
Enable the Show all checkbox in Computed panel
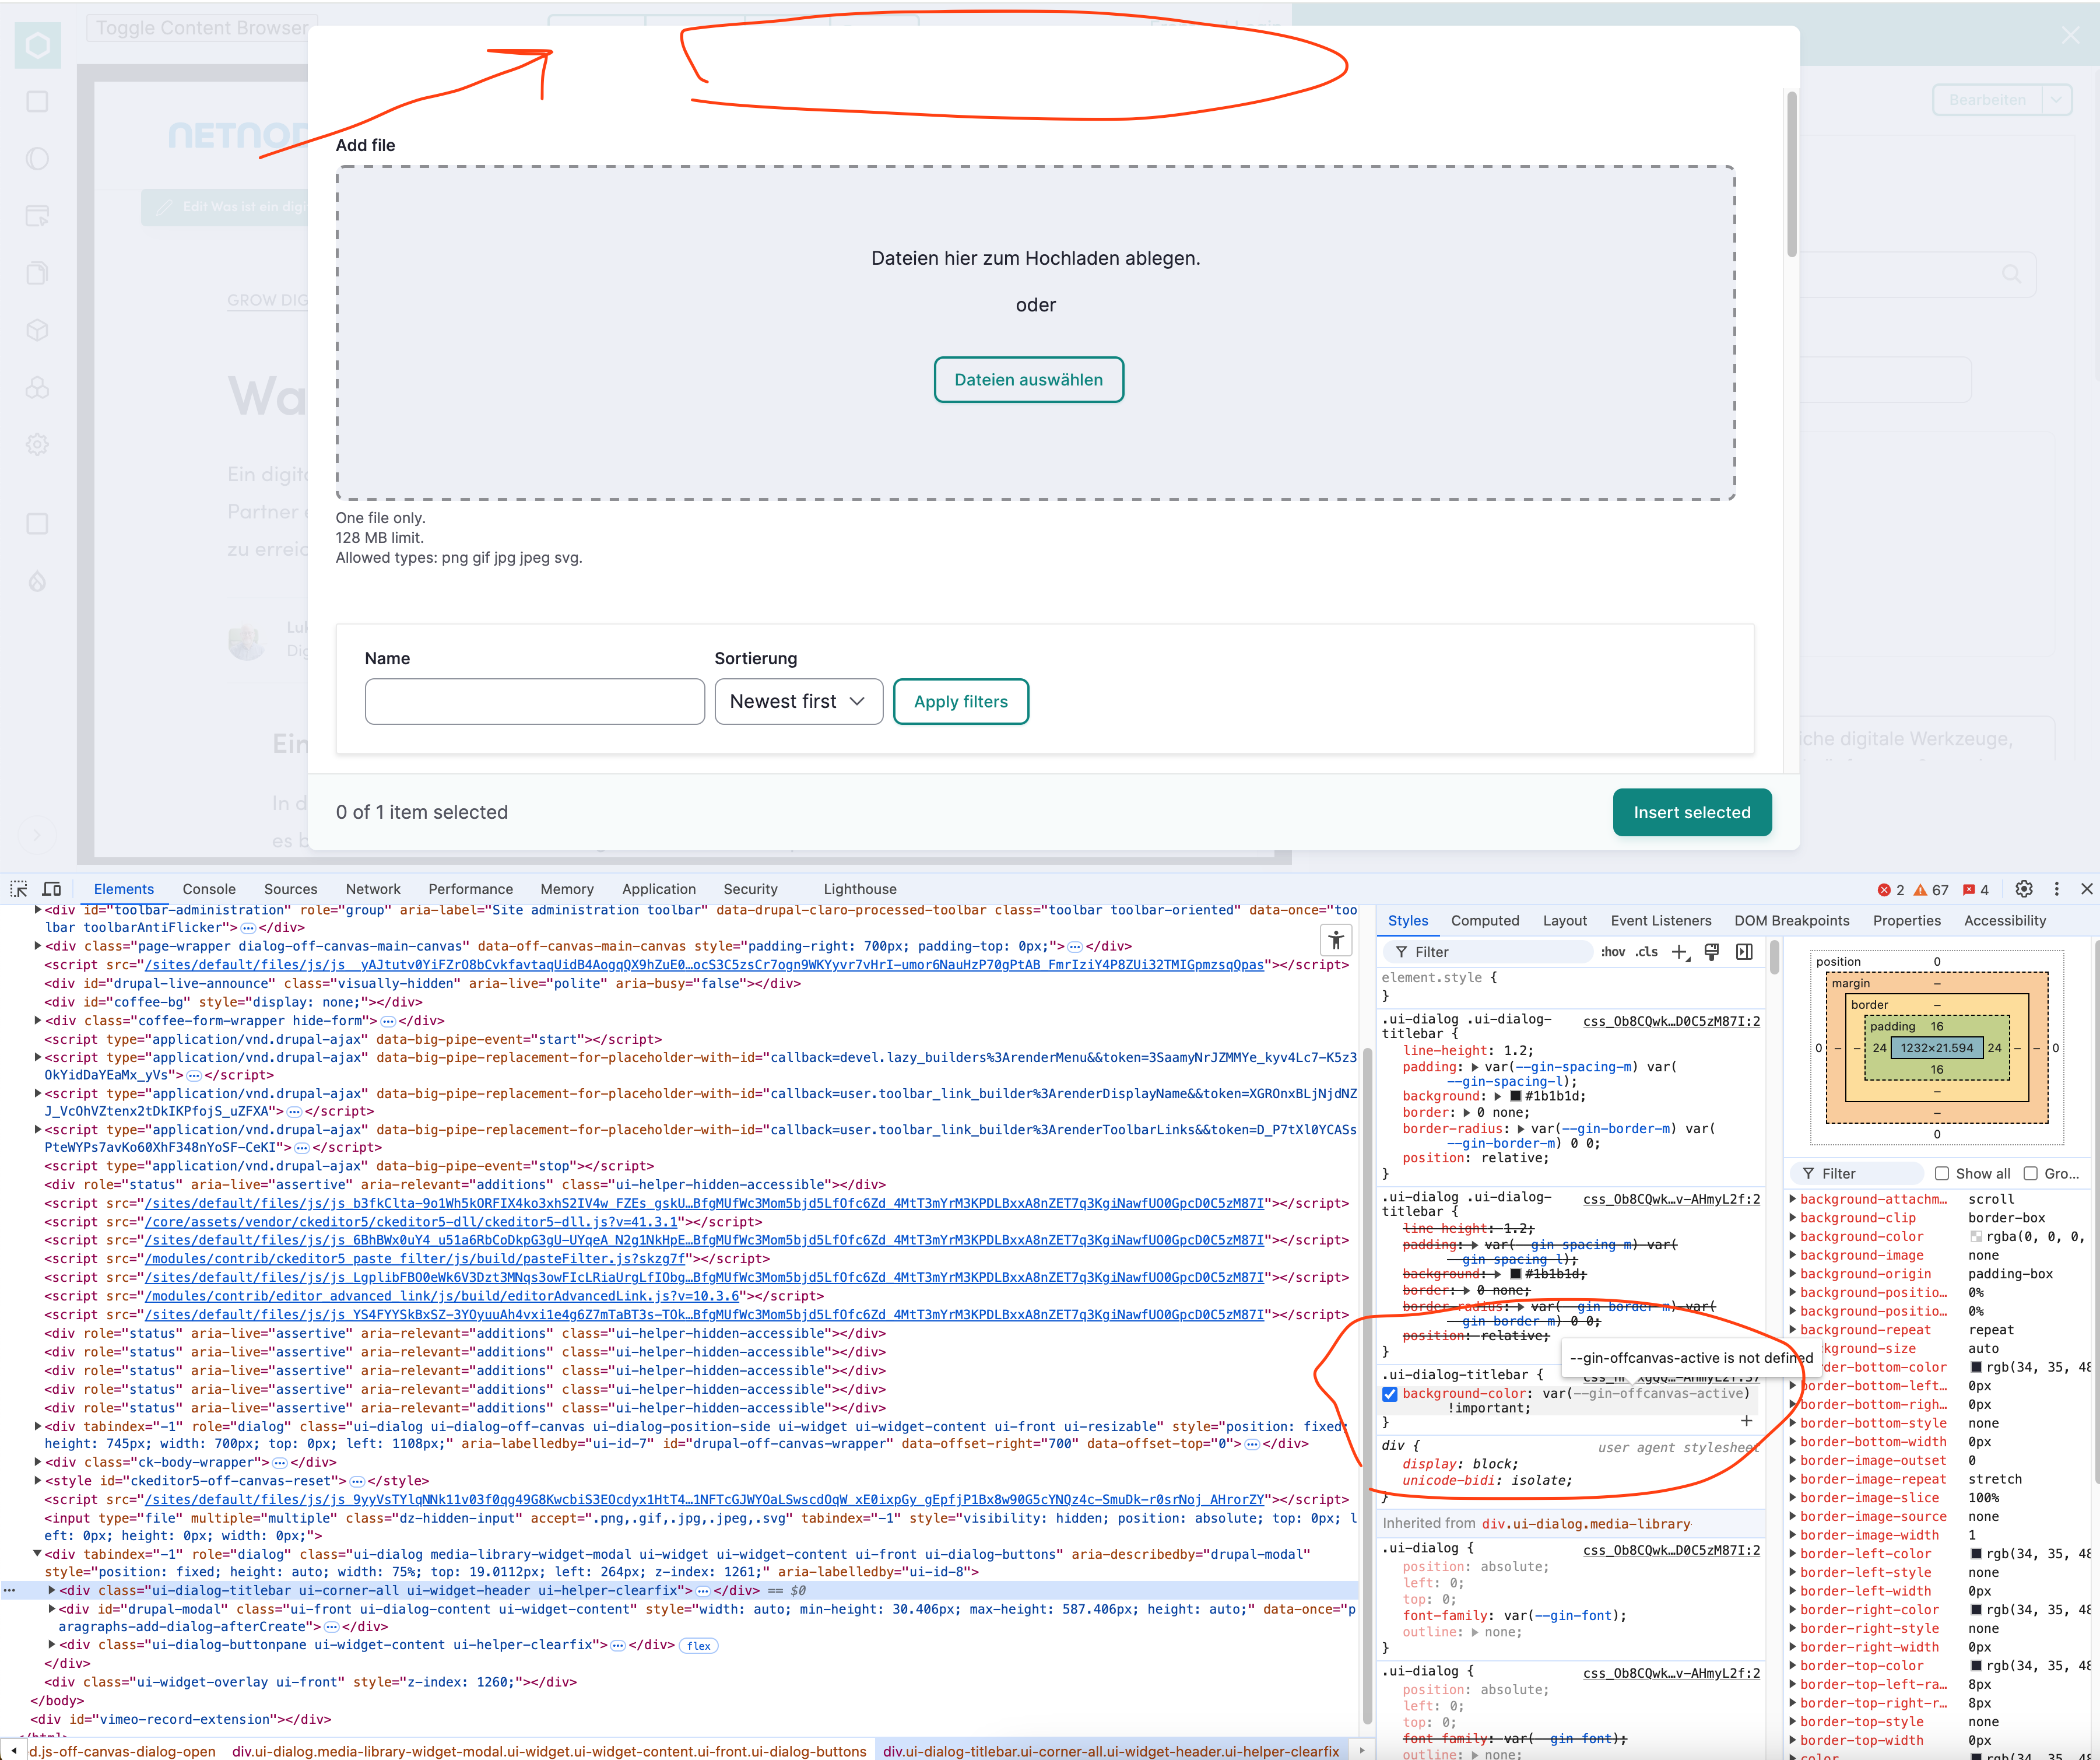[1941, 1173]
